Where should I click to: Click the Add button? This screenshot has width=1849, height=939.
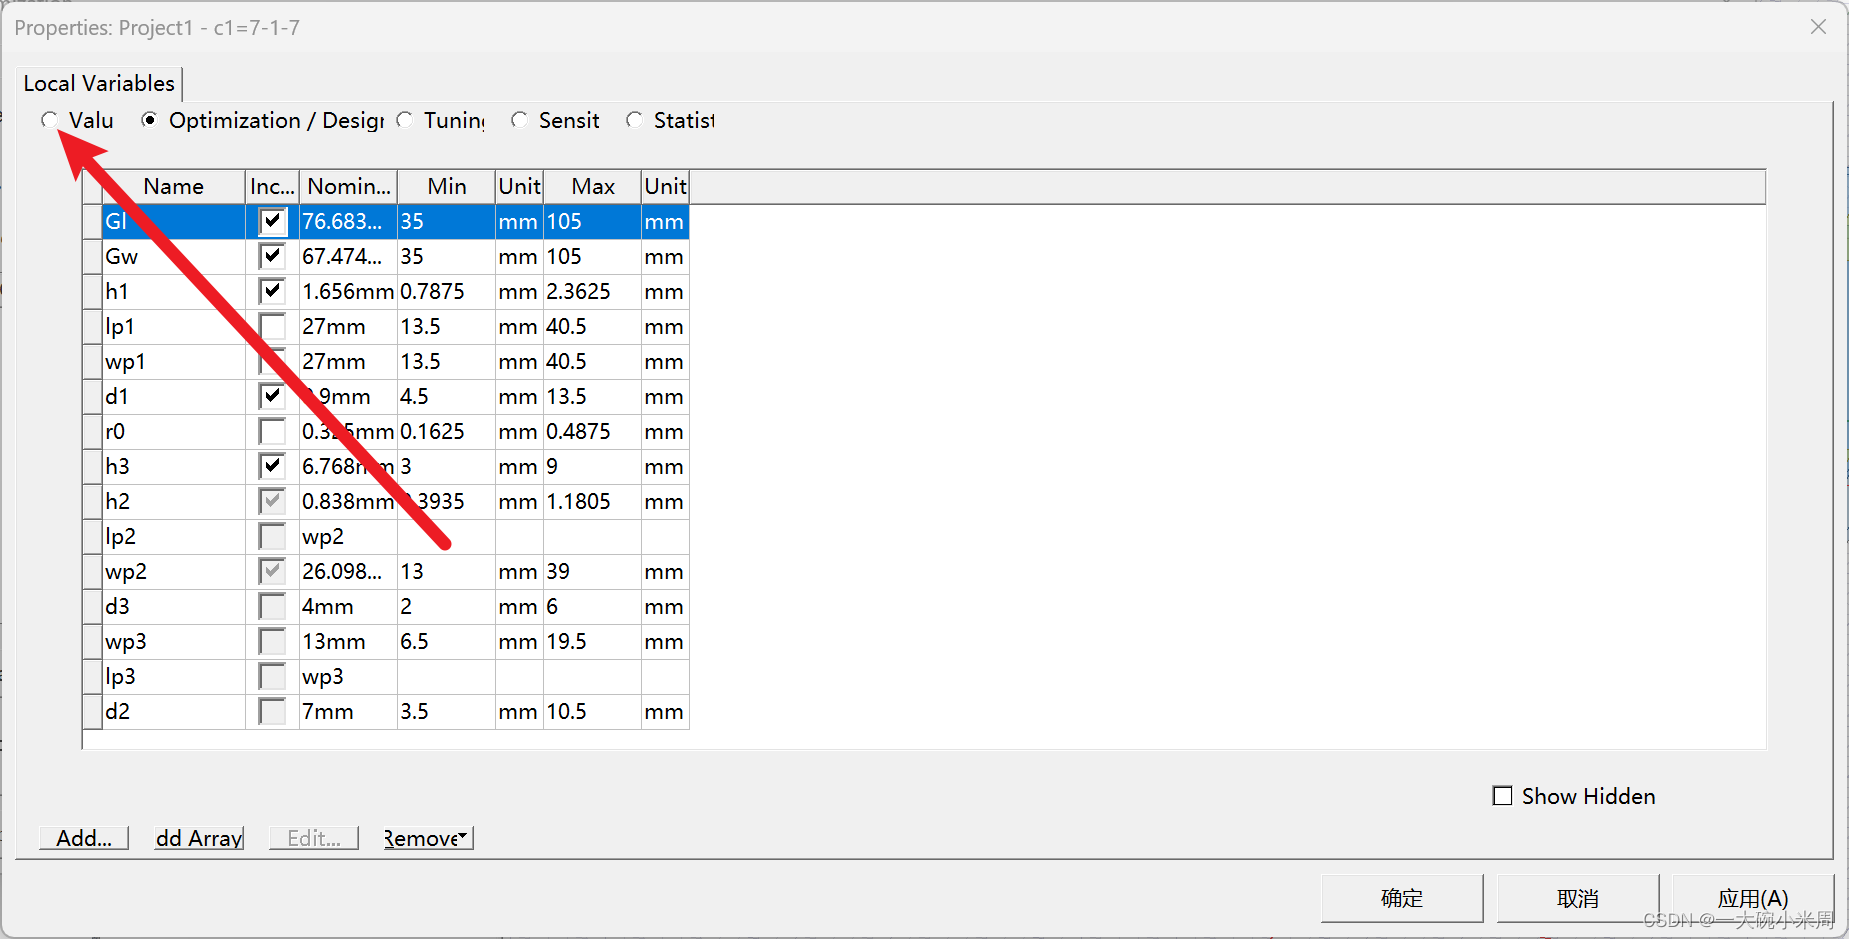click(82, 838)
